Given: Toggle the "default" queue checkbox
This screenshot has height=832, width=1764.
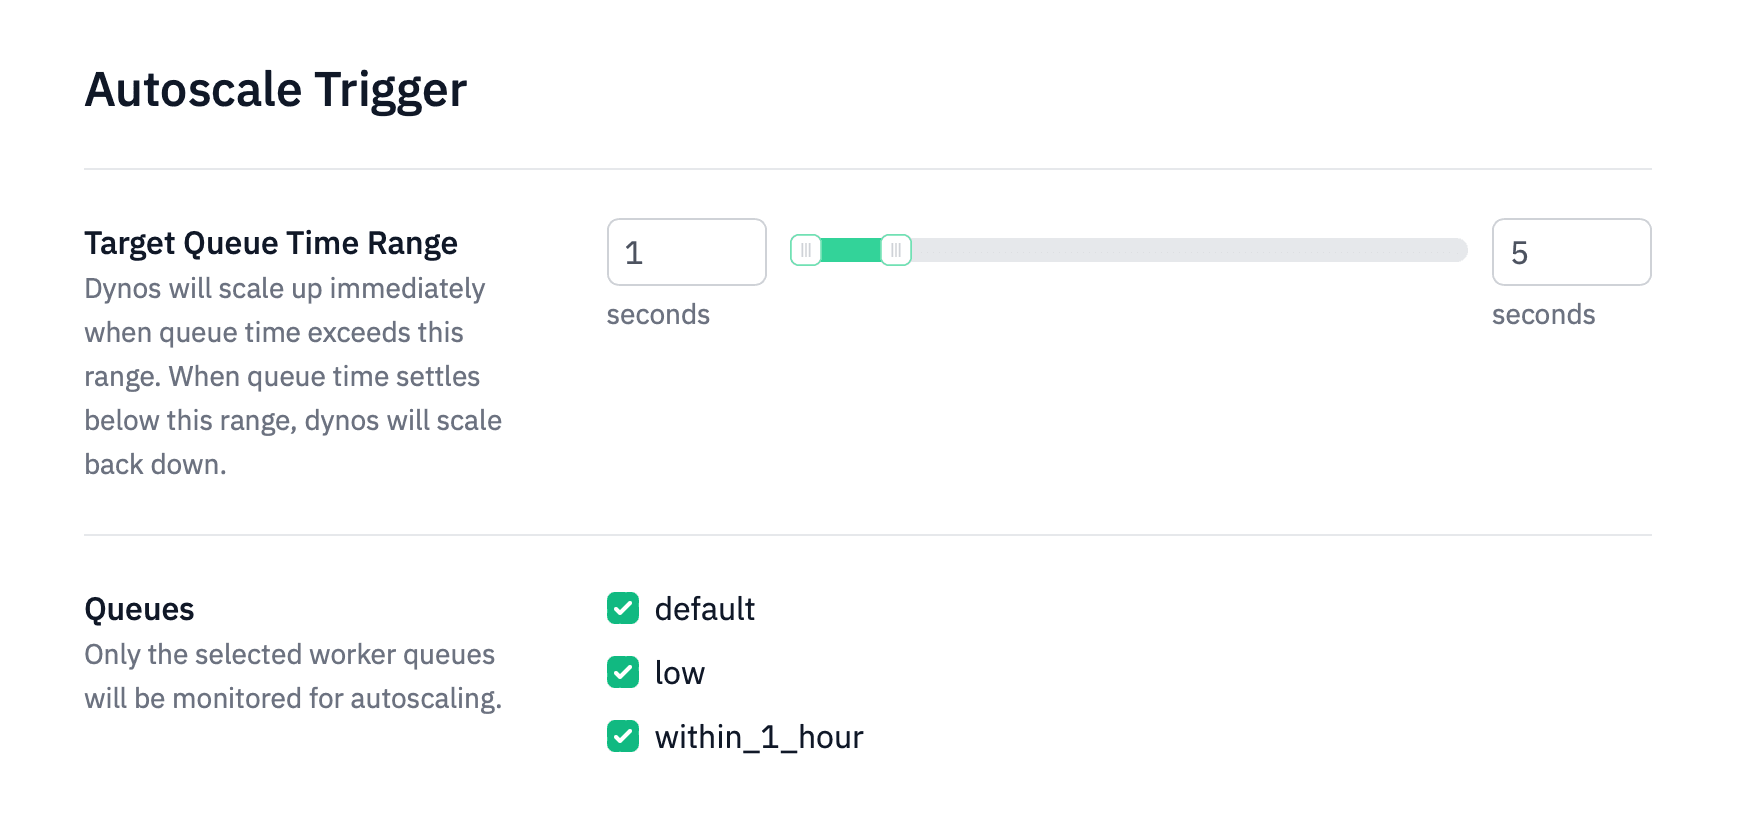Looking at the screenshot, I should coord(622,608).
